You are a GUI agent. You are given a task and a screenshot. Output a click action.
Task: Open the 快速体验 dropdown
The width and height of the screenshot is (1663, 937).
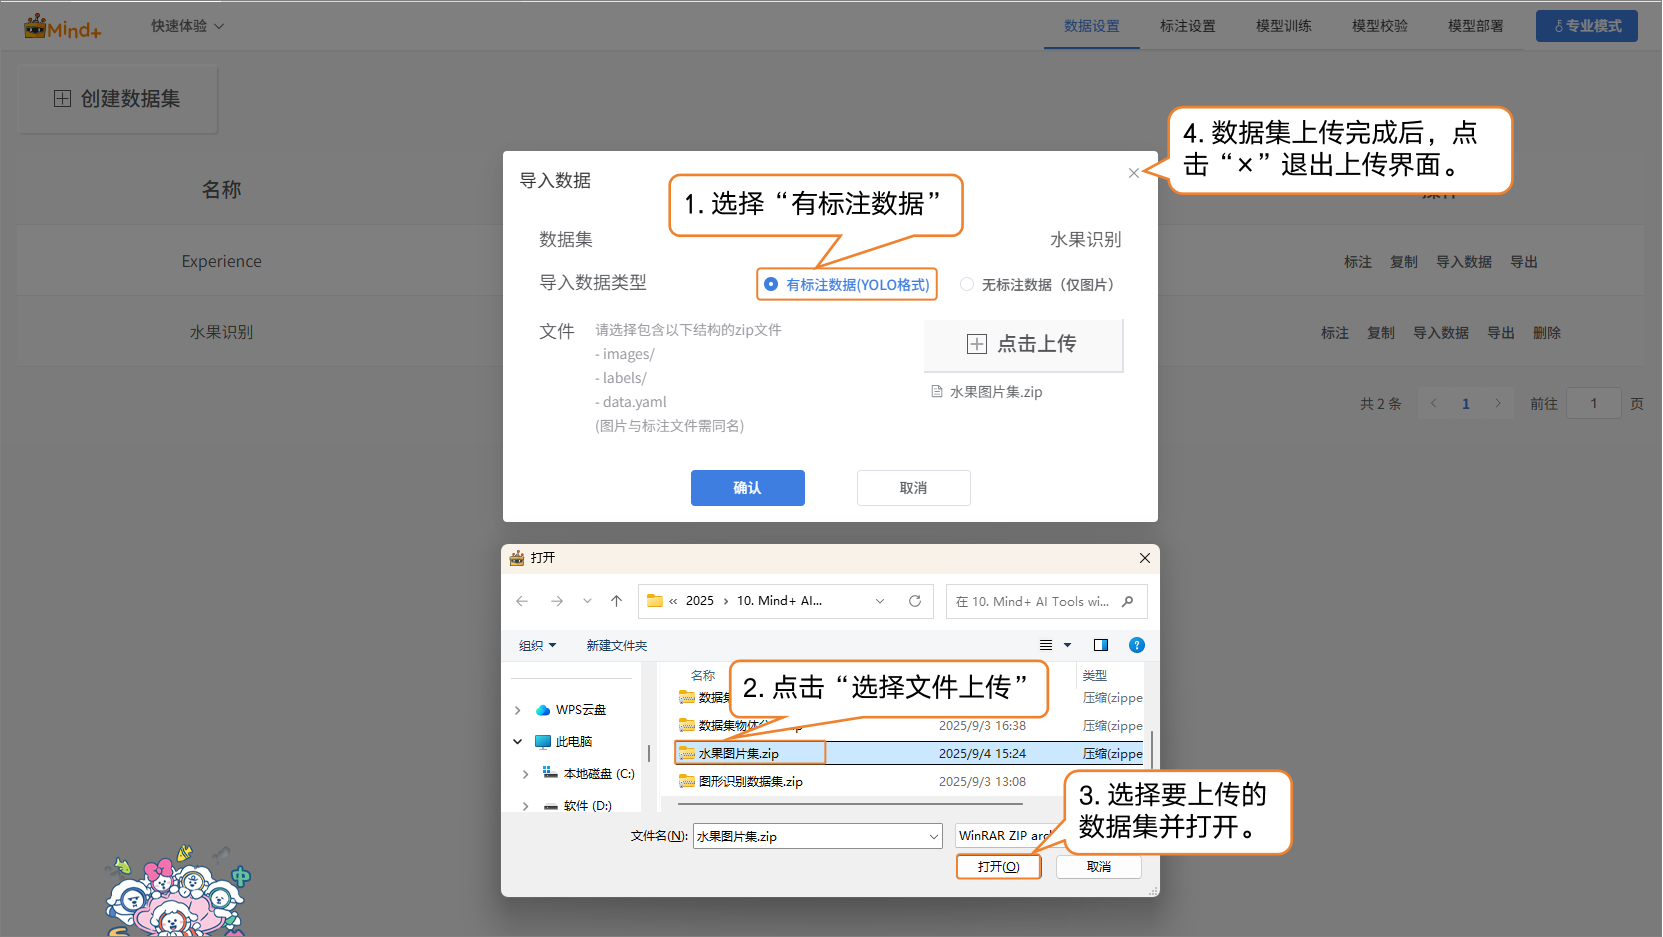[x=187, y=26]
